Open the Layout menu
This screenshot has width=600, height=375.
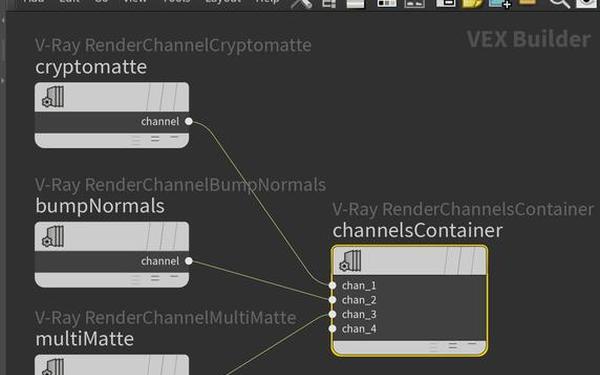(223, 2)
